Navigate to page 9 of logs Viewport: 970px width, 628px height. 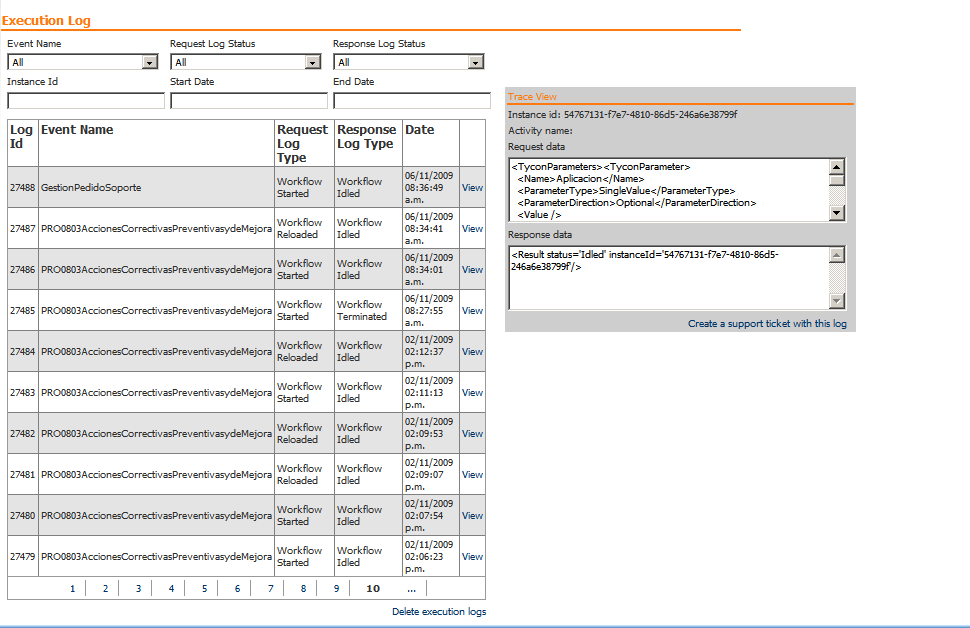click(336, 589)
